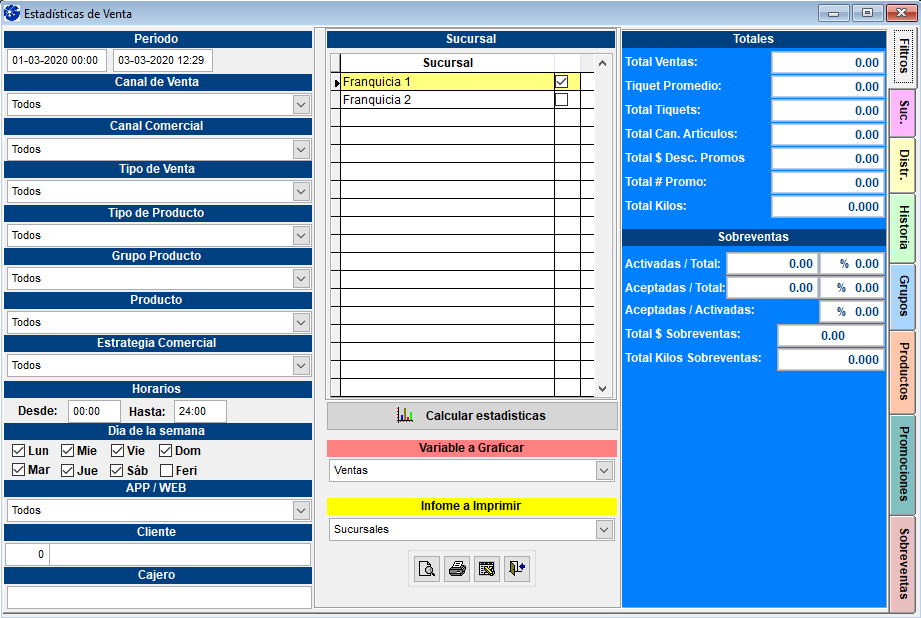Click the printer icon to print report
This screenshot has width=921, height=618.
[457, 569]
